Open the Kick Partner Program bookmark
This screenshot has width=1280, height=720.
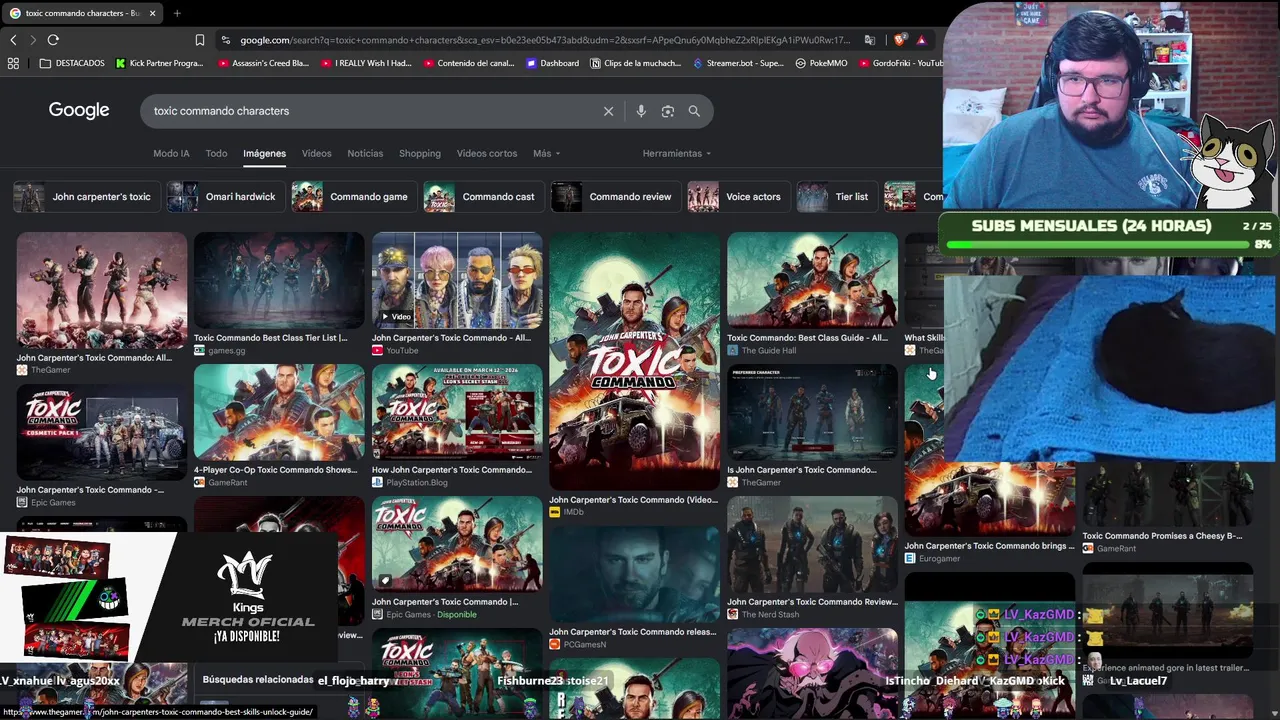159,63
